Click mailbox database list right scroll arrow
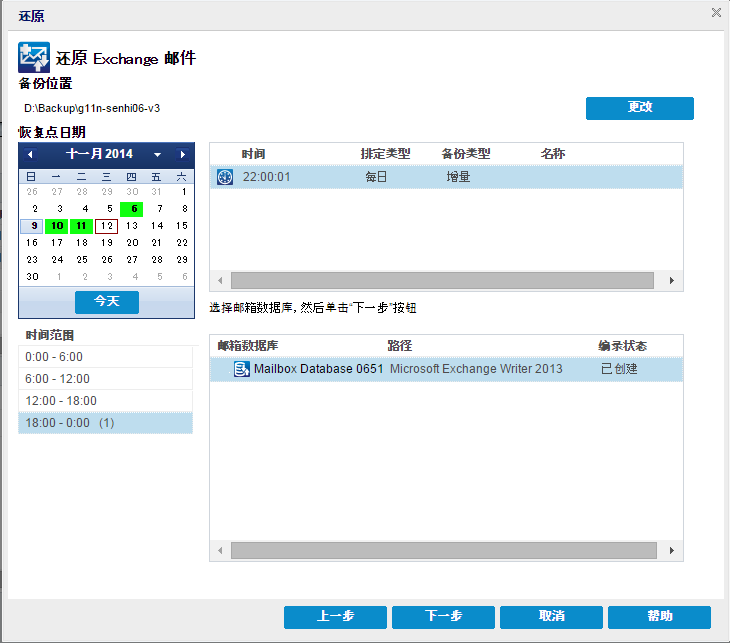The height and width of the screenshot is (643, 730). point(671,551)
